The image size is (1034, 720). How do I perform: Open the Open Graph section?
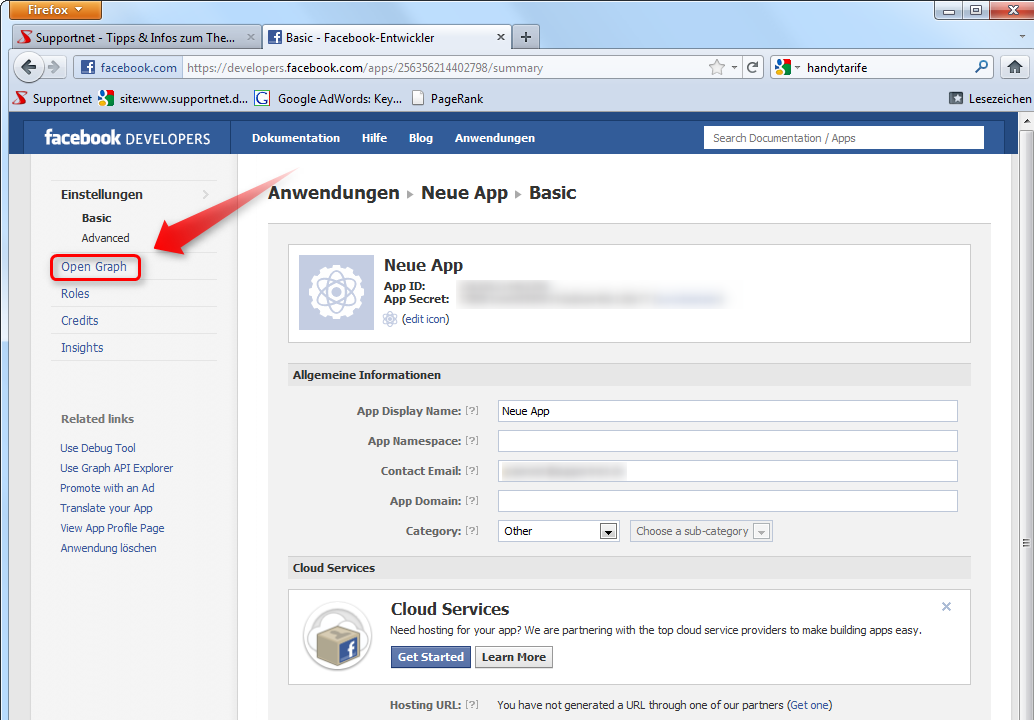pos(94,266)
